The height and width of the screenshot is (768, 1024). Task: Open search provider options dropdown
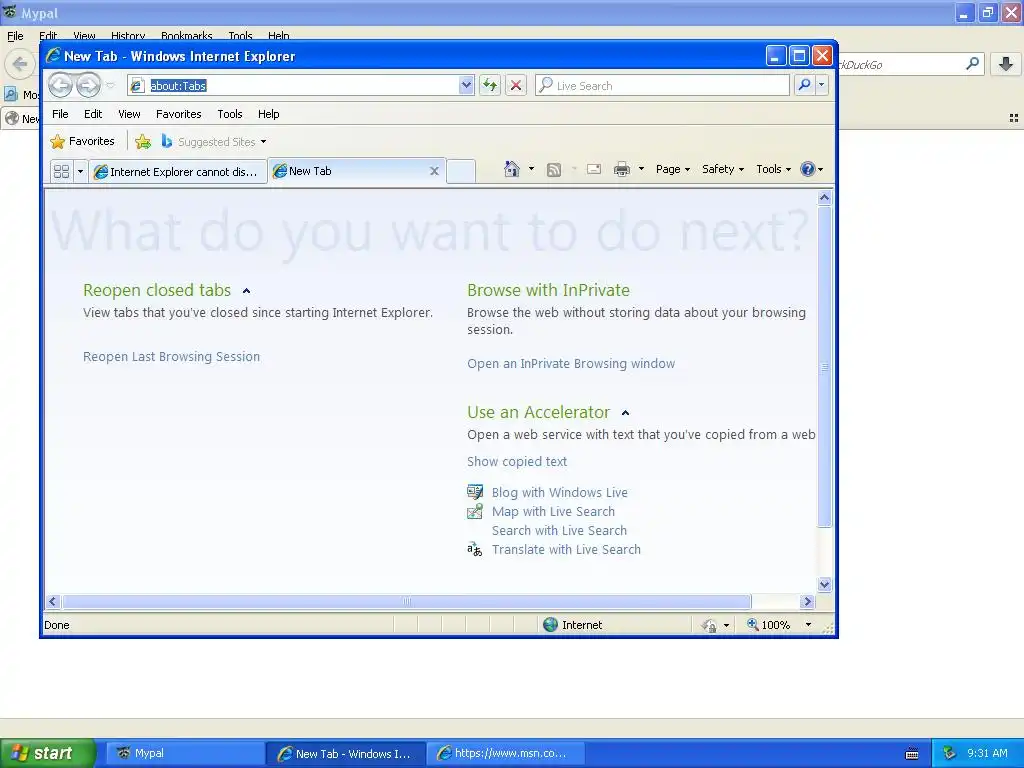(822, 85)
